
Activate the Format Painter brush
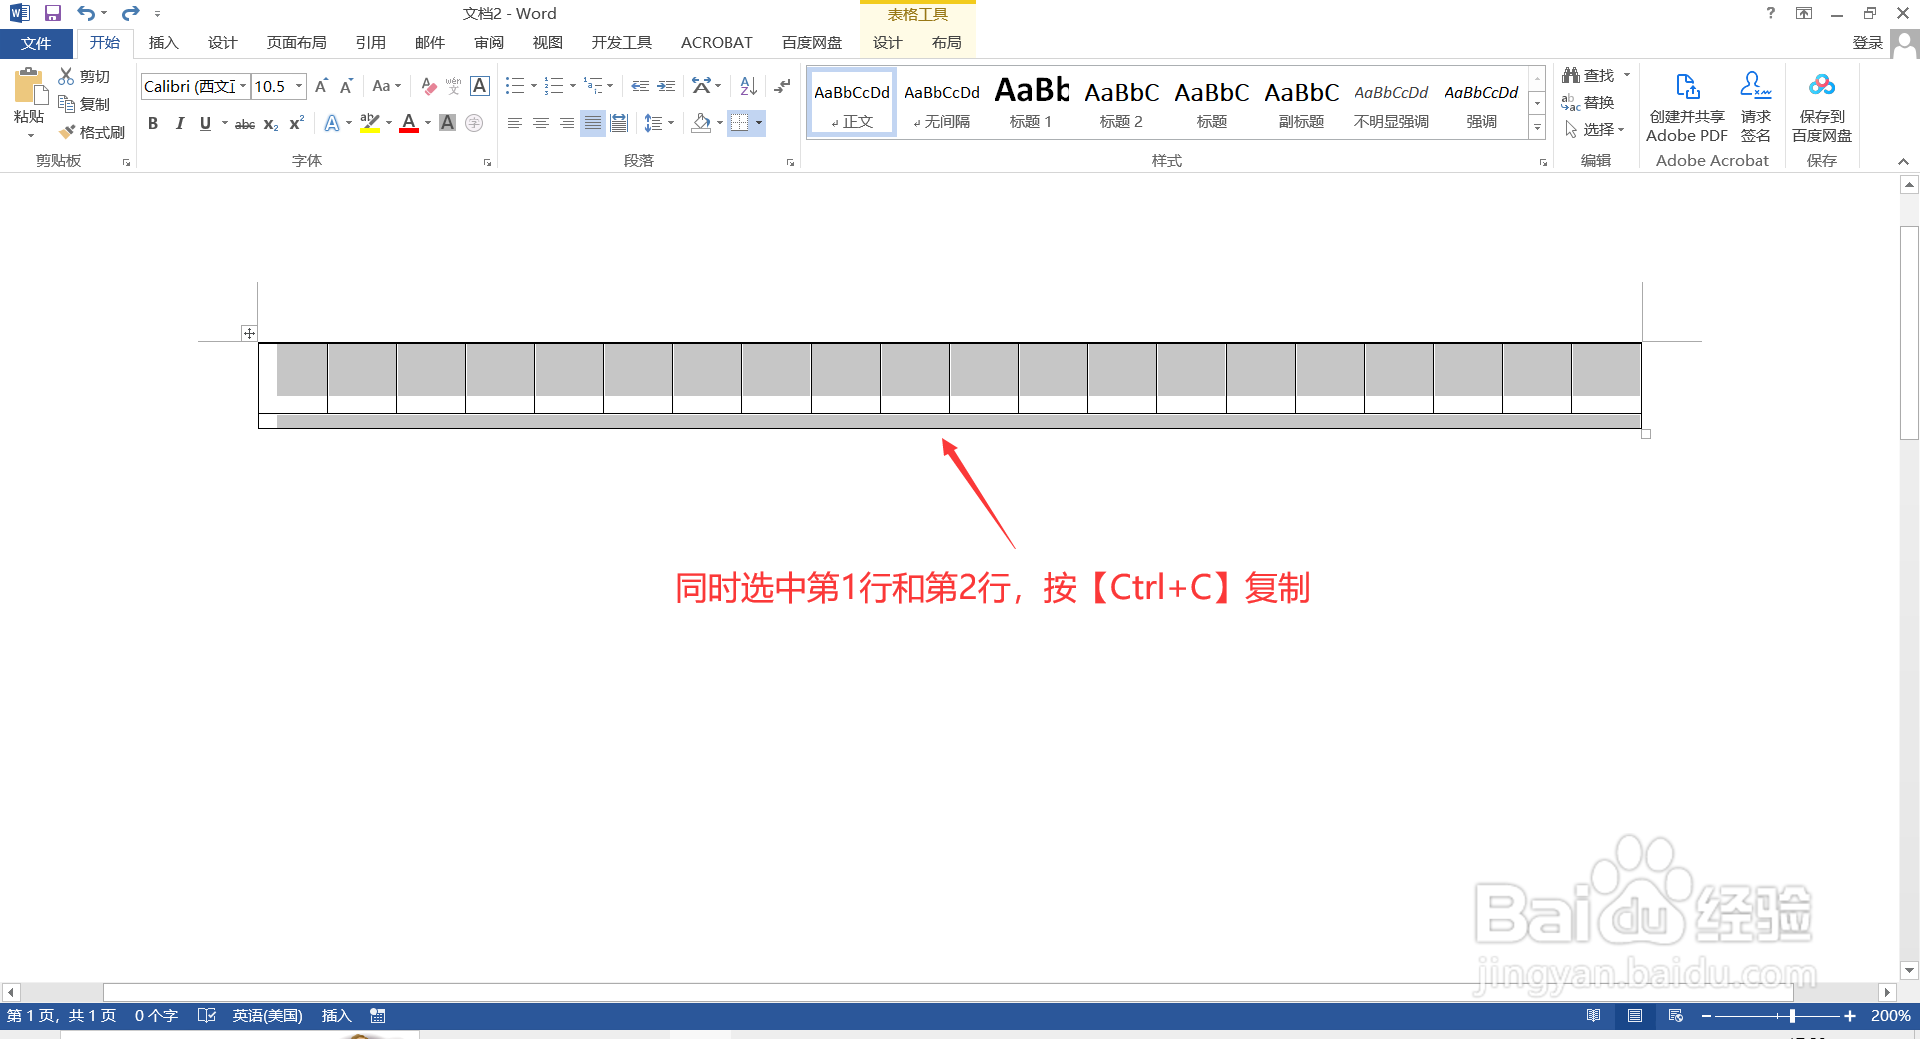(67, 132)
